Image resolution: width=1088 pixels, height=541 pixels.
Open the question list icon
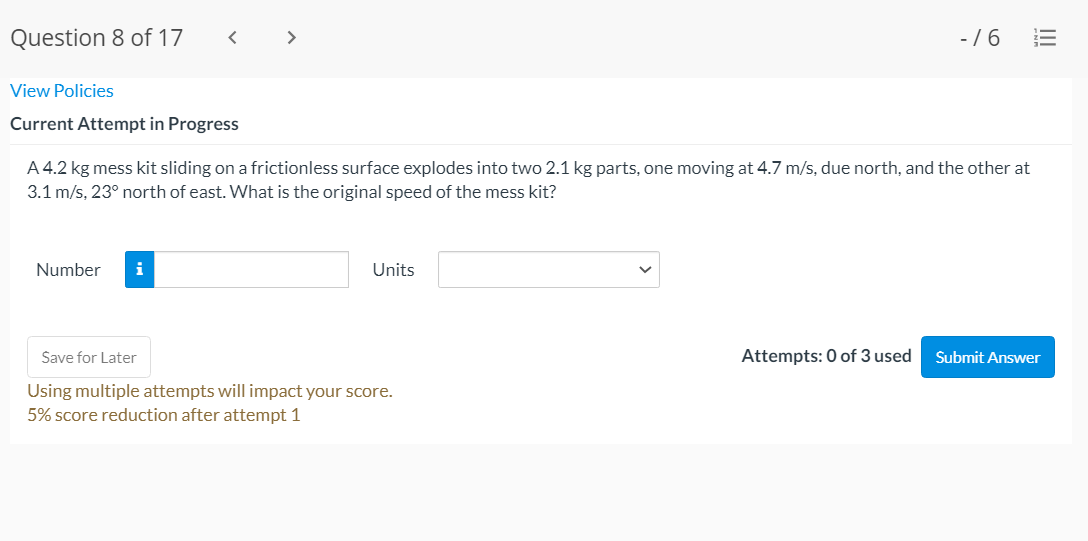(1044, 38)
